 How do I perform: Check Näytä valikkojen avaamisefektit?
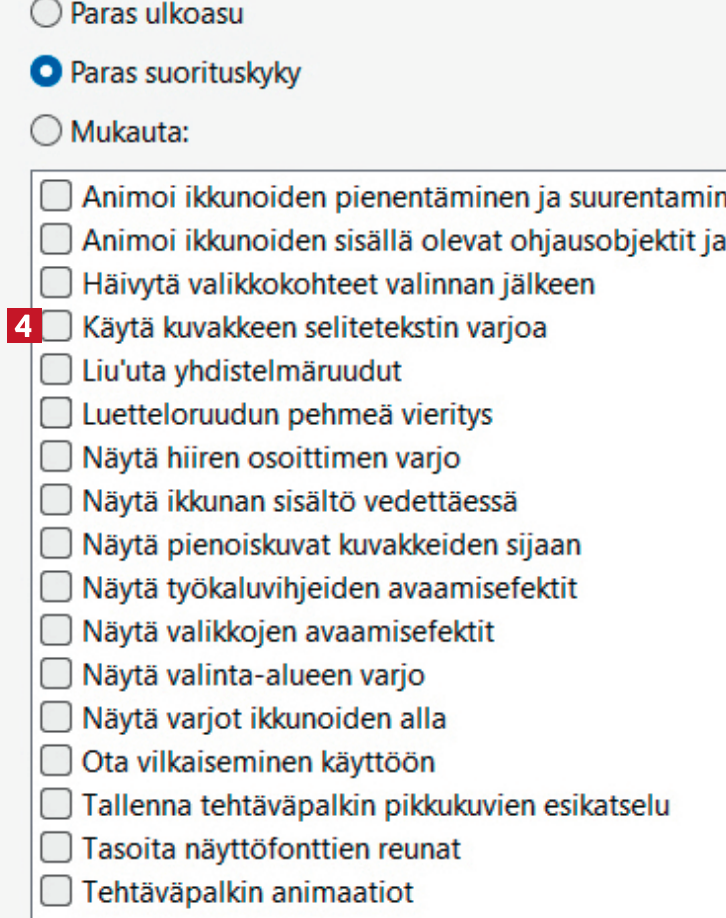[56, 632]
